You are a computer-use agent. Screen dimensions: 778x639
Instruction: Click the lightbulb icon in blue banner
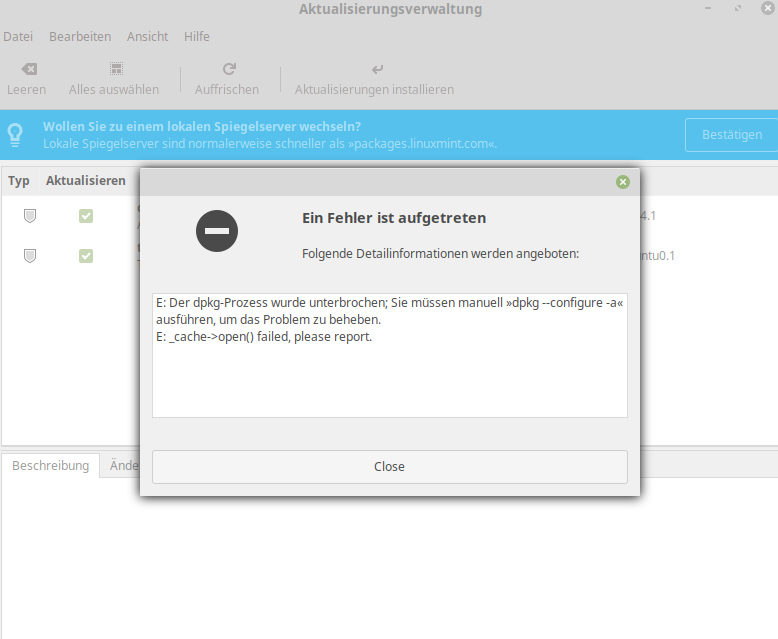click(x=15, y=134)
